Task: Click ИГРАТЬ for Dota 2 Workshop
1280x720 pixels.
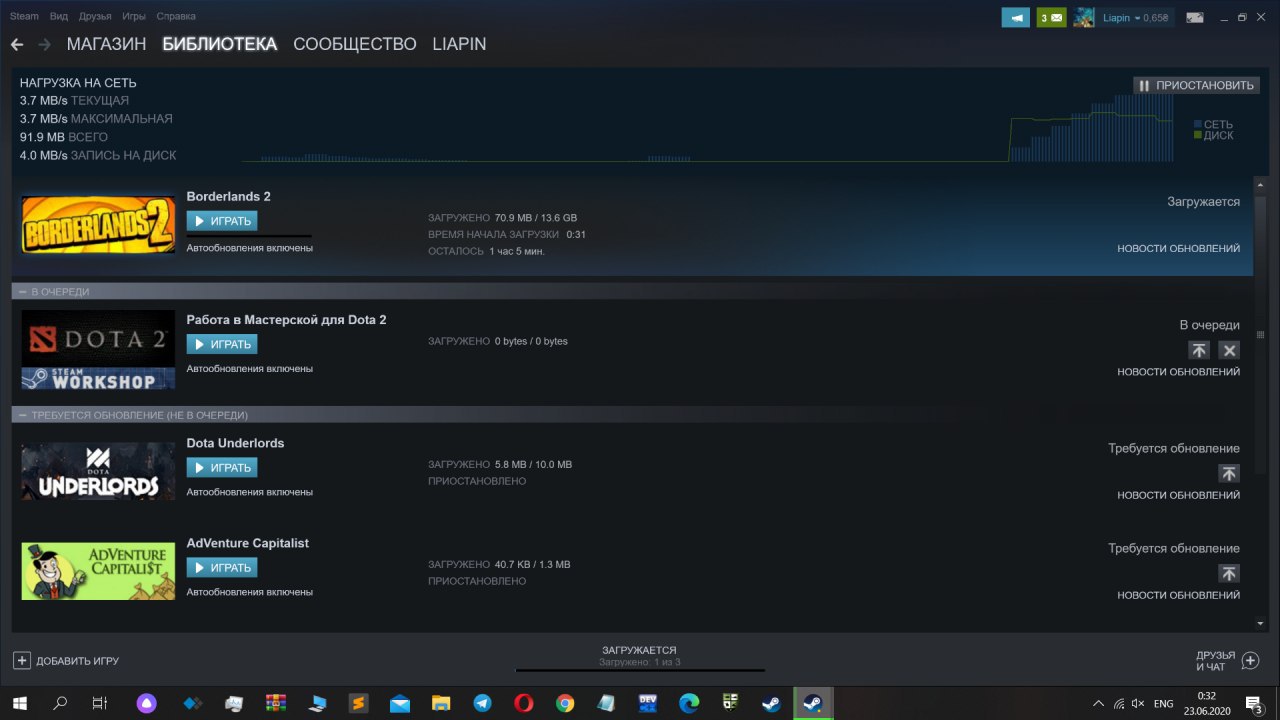Action: pyautogui.click(x=222, y=344)
